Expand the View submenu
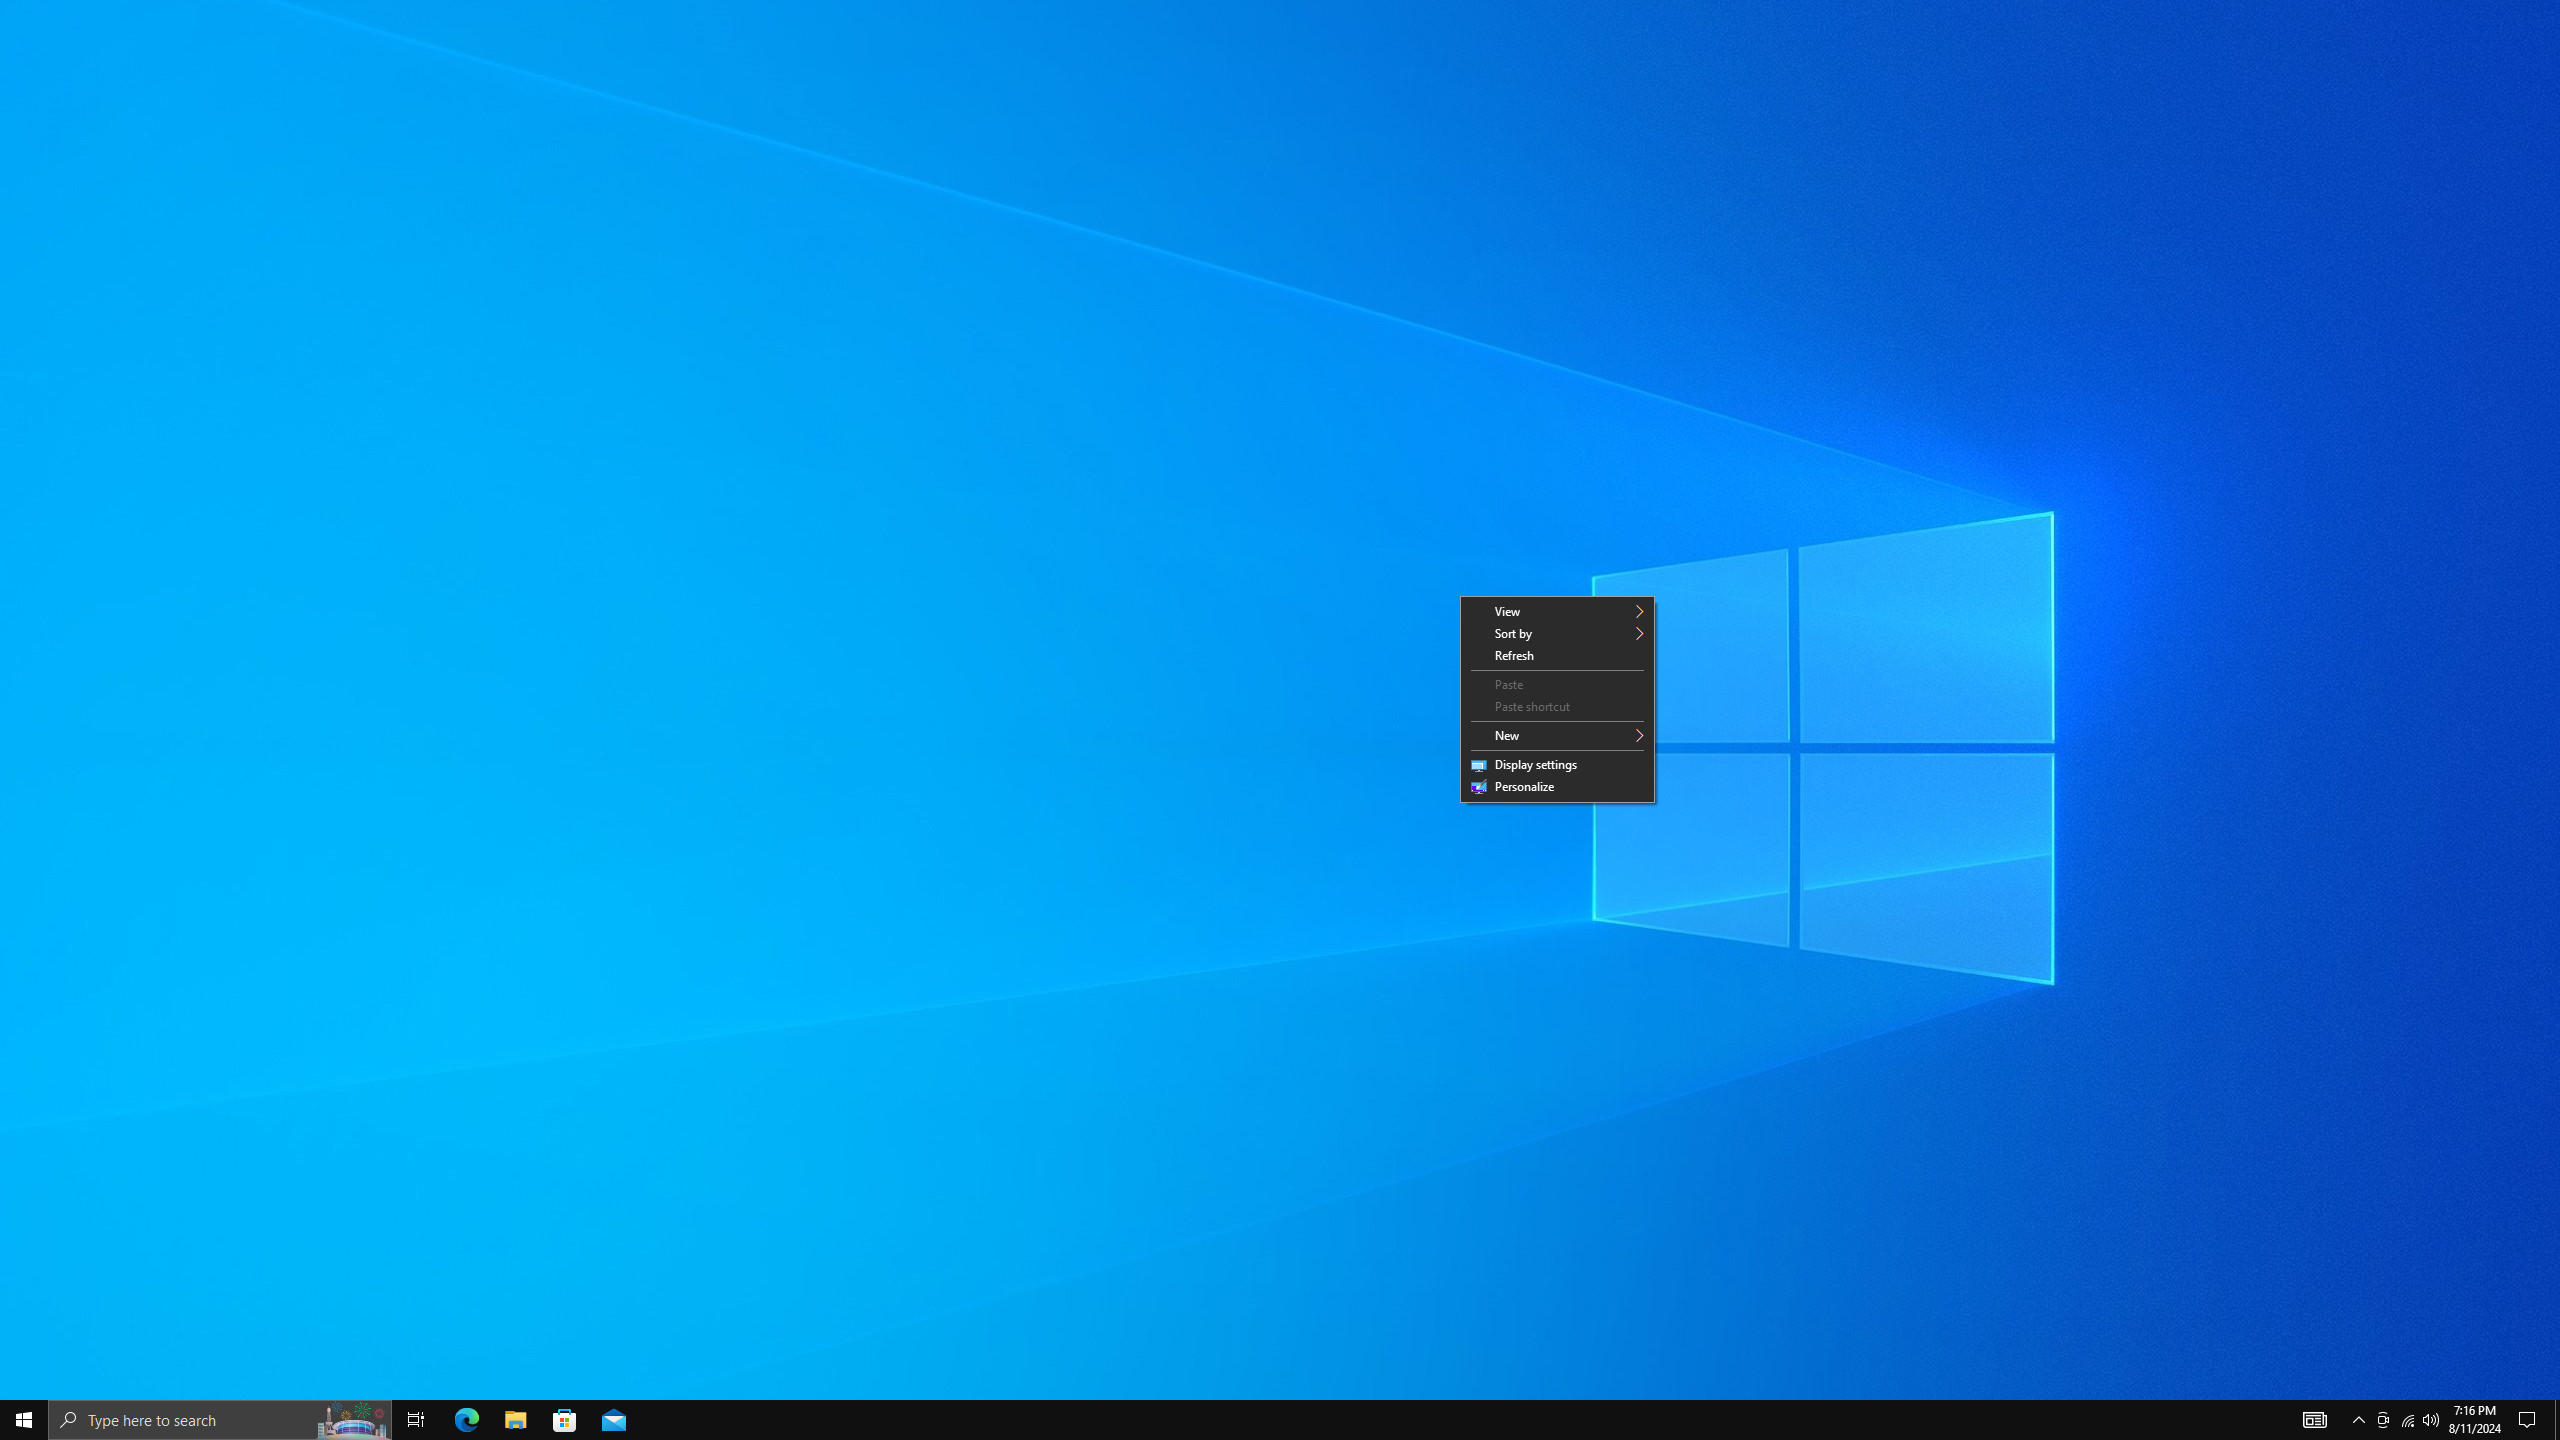This screenshot has height=1440, width=2560. click(1556, 611)
